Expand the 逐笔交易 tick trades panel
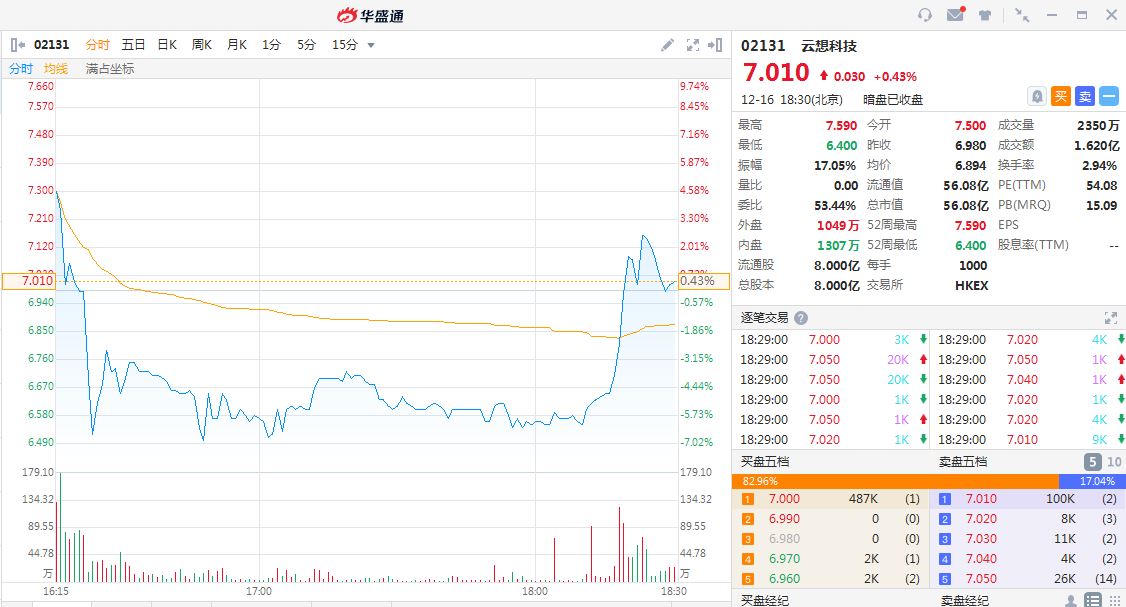Screen dimensions: 1126x607 point(1110,318)
